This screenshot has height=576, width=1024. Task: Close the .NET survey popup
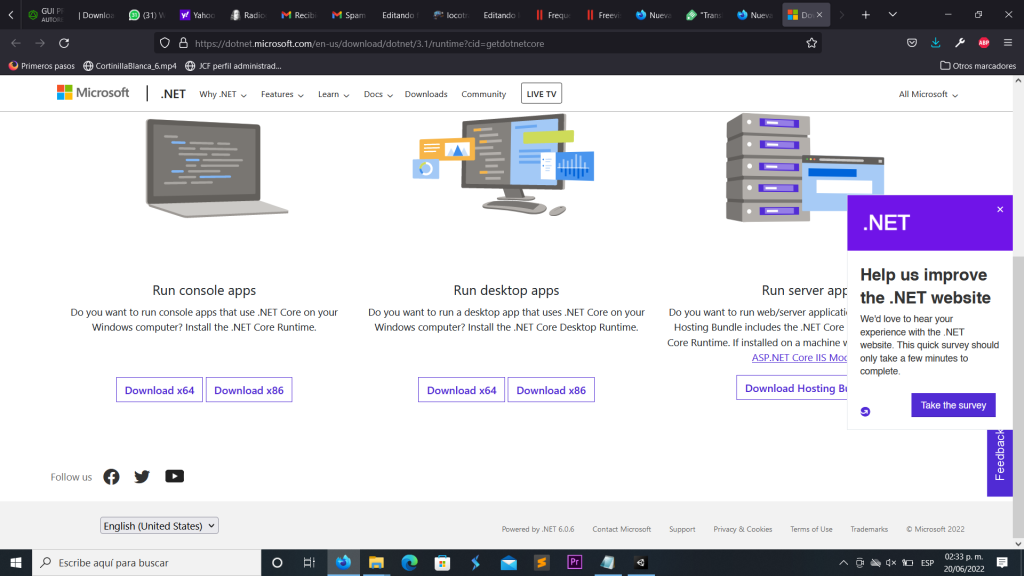point(999,209)
